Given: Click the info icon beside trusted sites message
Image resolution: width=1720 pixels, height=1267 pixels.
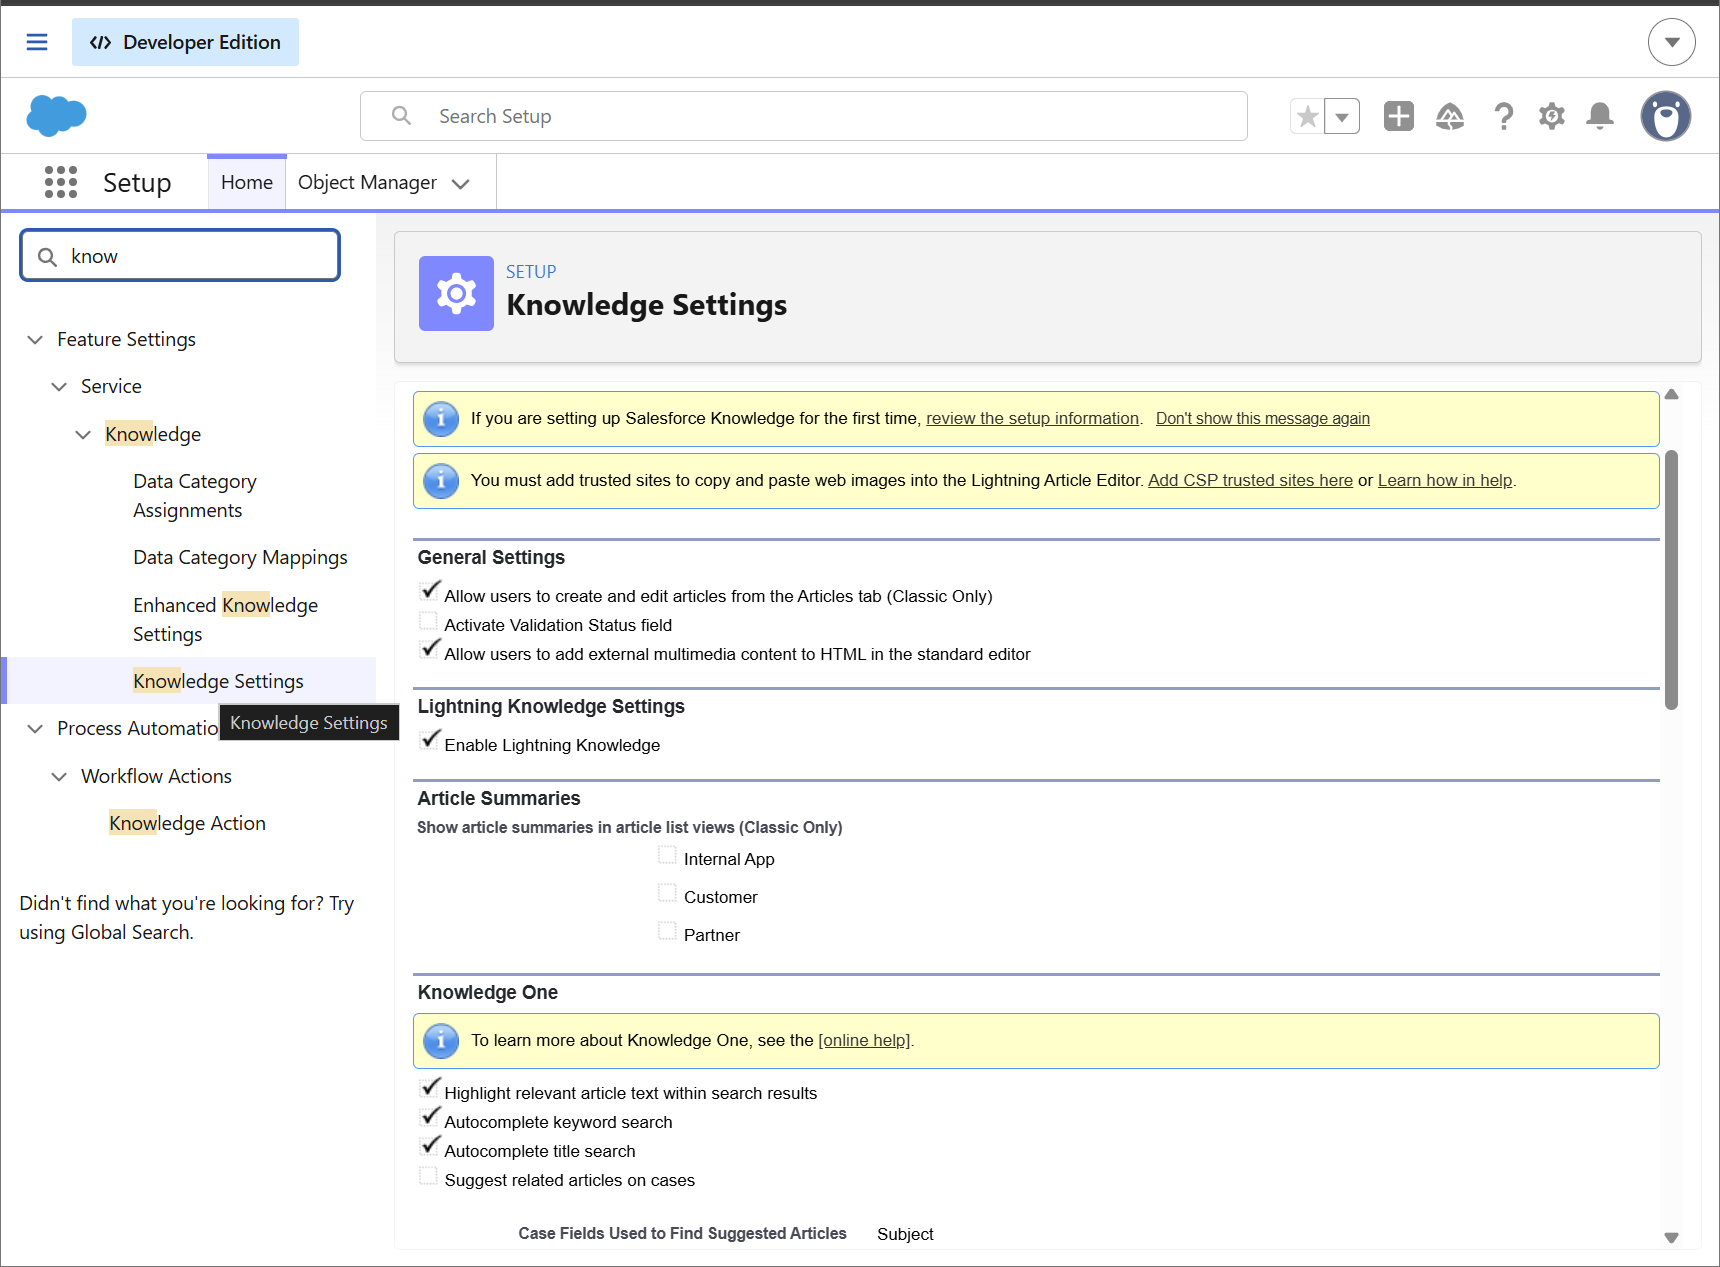Looking at the screenshot, I should 441,481.
